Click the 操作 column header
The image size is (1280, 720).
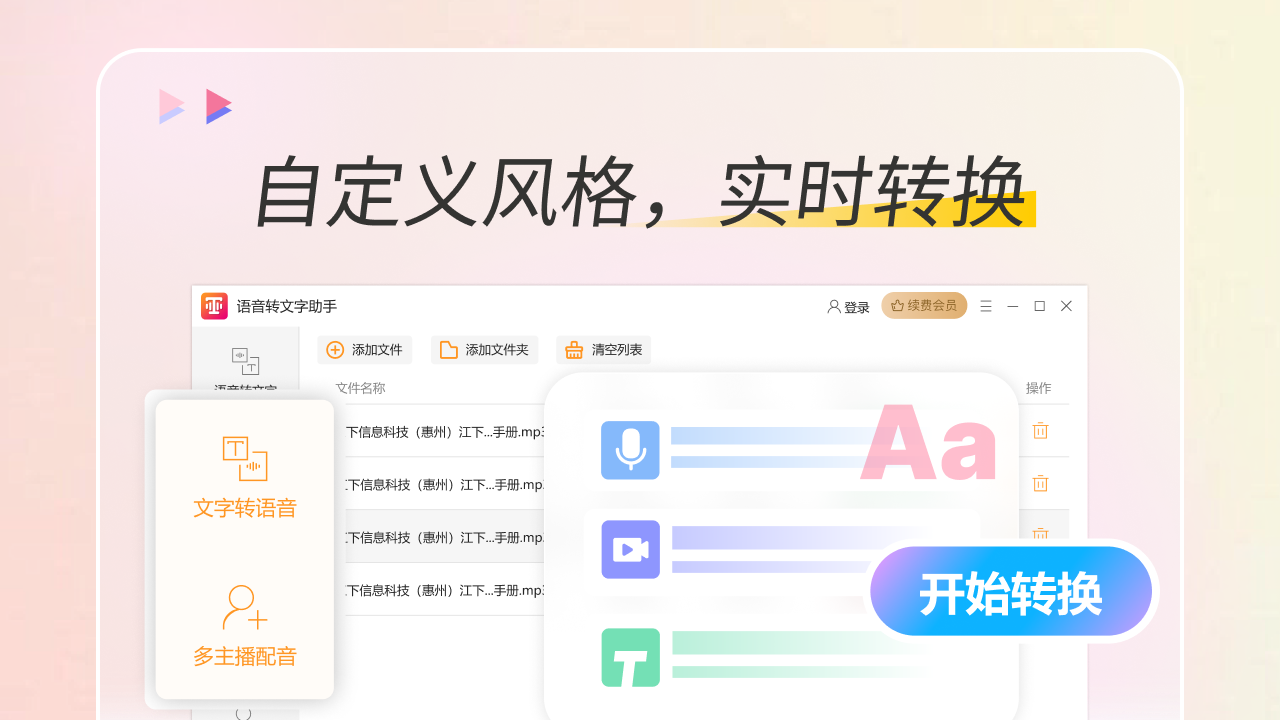(x=1038, y=388)
